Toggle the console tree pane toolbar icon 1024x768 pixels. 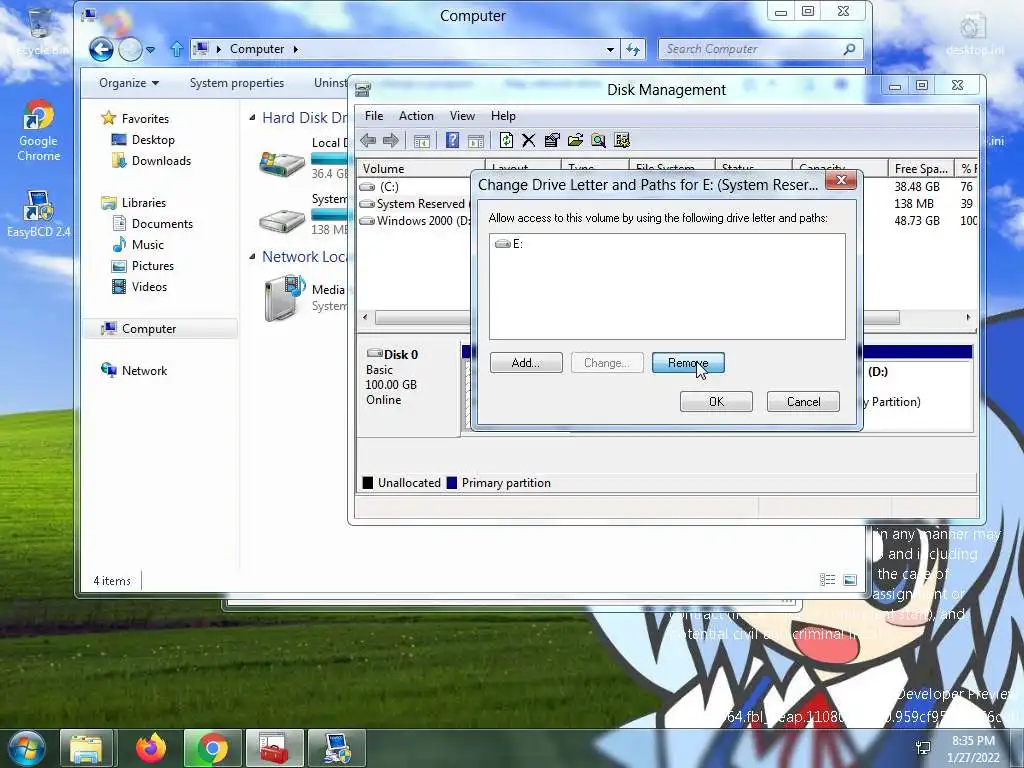(422, 140)
